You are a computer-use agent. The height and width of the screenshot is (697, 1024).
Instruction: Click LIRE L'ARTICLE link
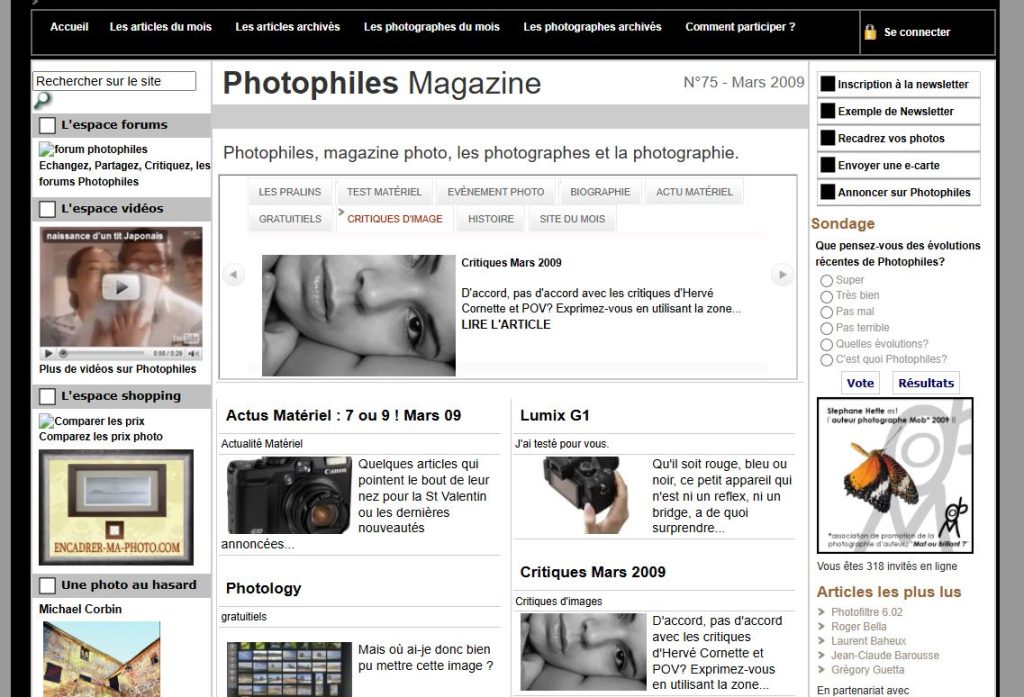(x=506, y=325)
